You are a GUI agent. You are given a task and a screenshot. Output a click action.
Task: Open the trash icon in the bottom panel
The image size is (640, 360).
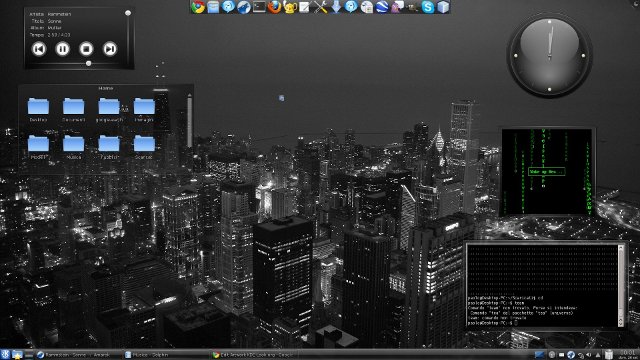click(x=609, y=355)
